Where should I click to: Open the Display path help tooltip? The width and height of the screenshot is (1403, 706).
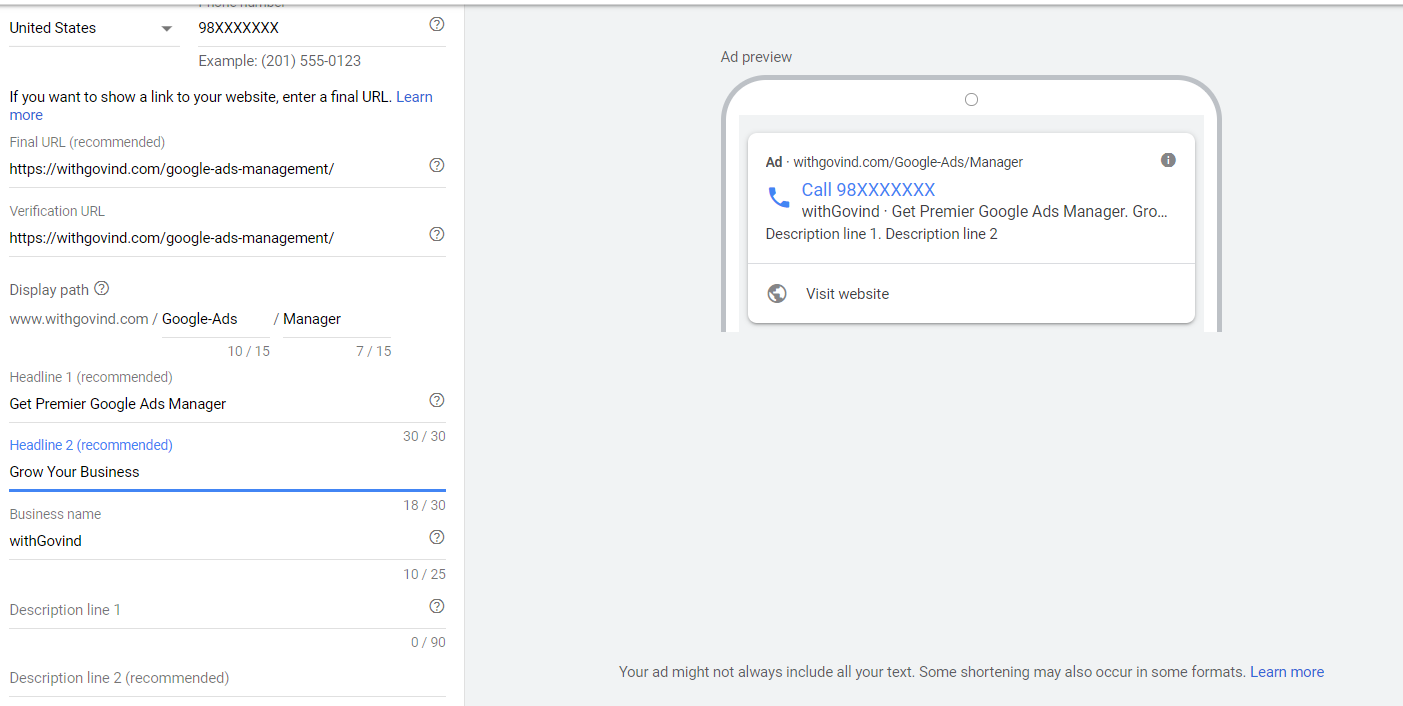coord(101,288)
